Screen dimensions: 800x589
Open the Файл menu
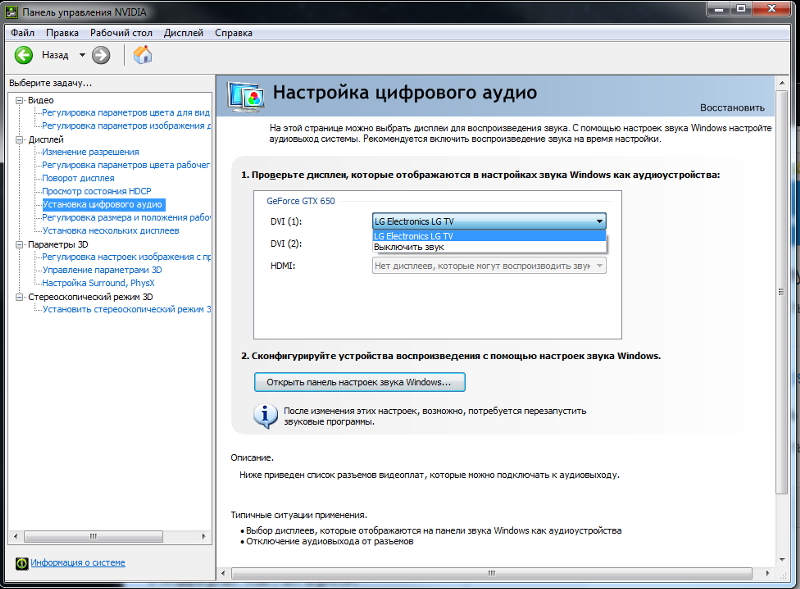point(22,33)
